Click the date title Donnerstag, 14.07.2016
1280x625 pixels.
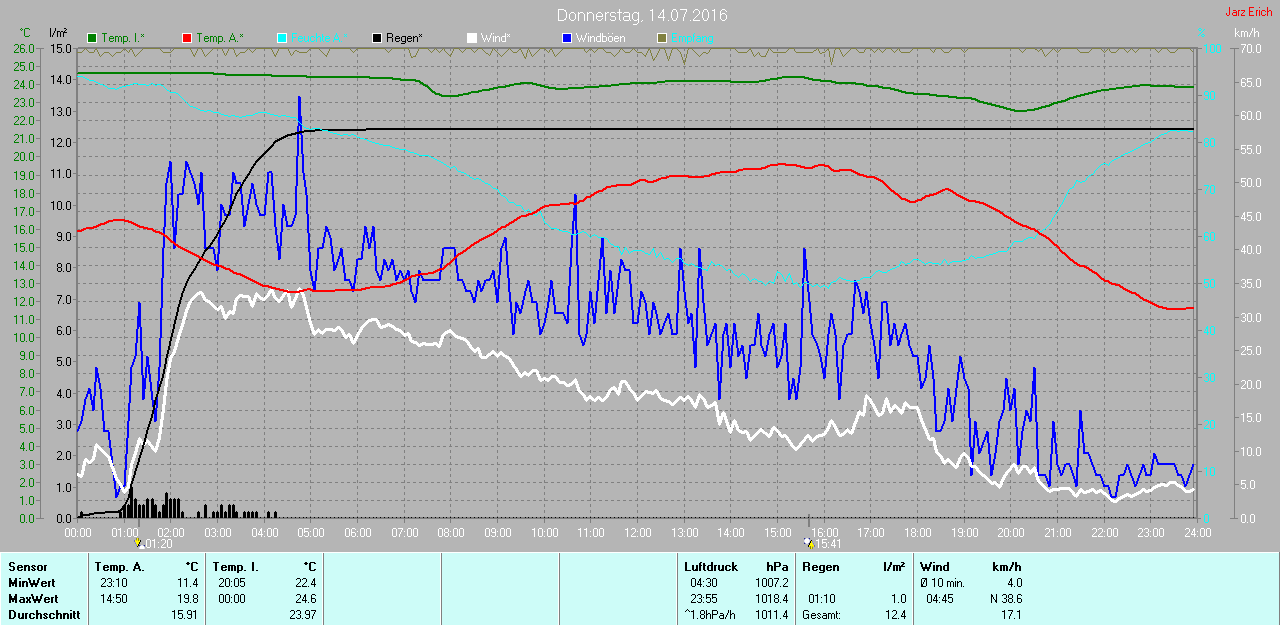(641, 16)
